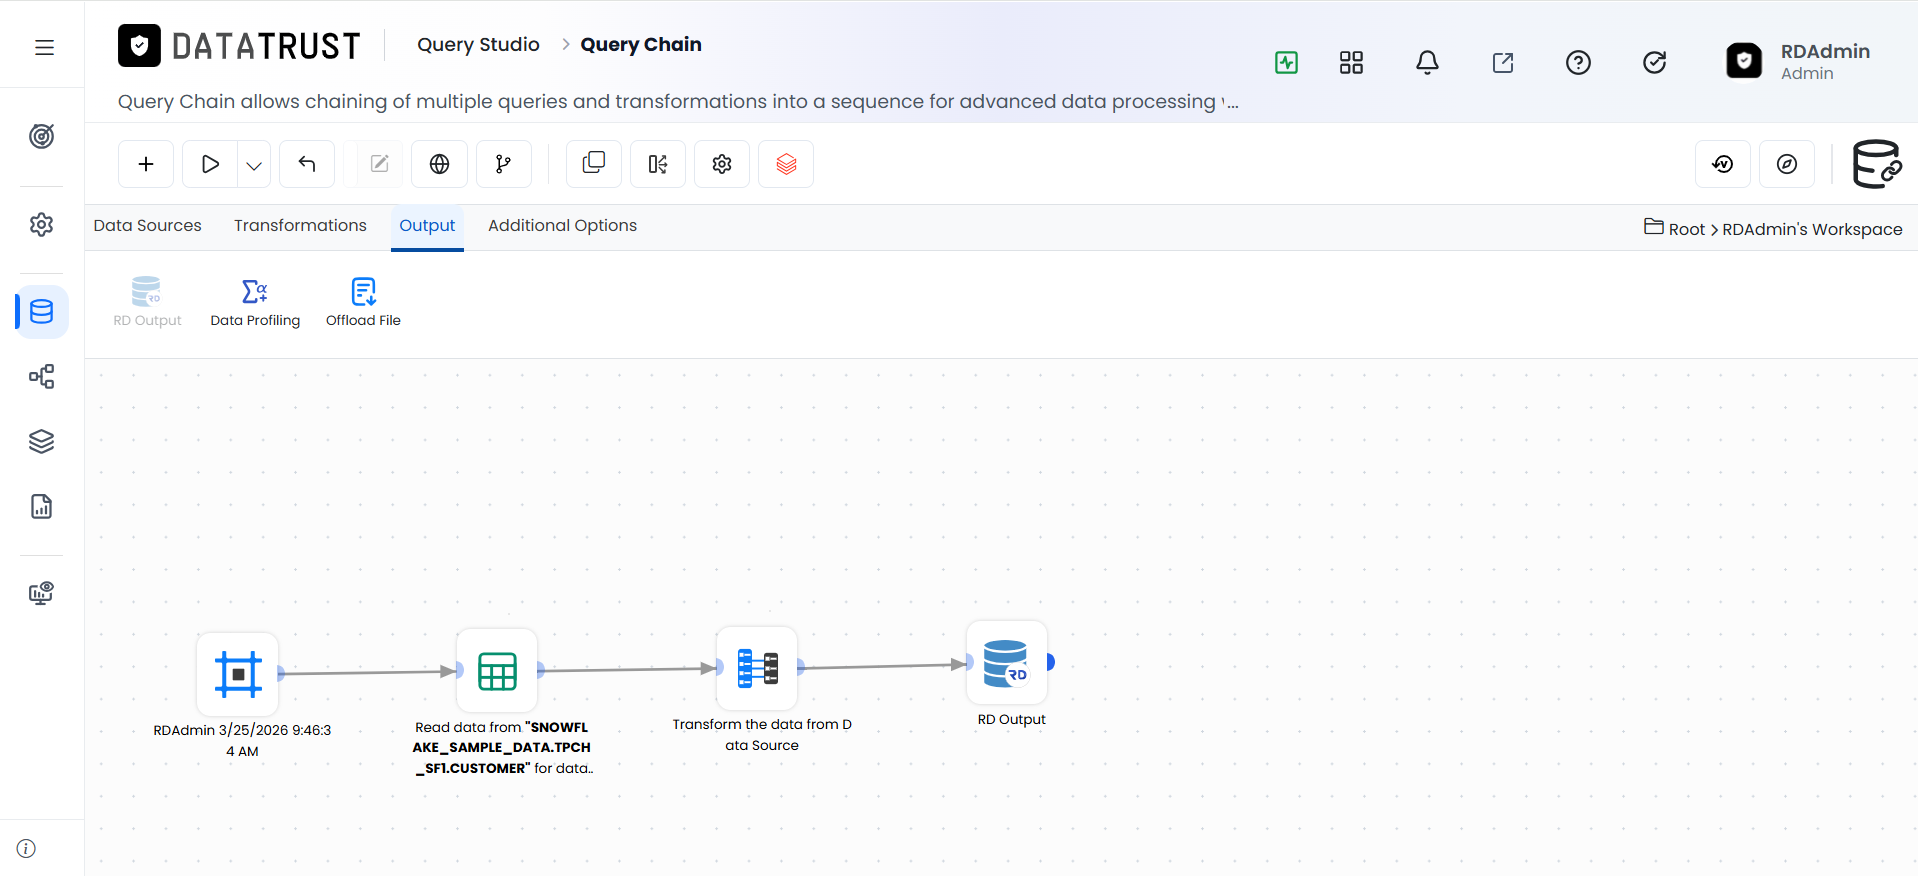
Task: Toggle the hamburger sidebar menu
Action: click(x=44, y=47)
